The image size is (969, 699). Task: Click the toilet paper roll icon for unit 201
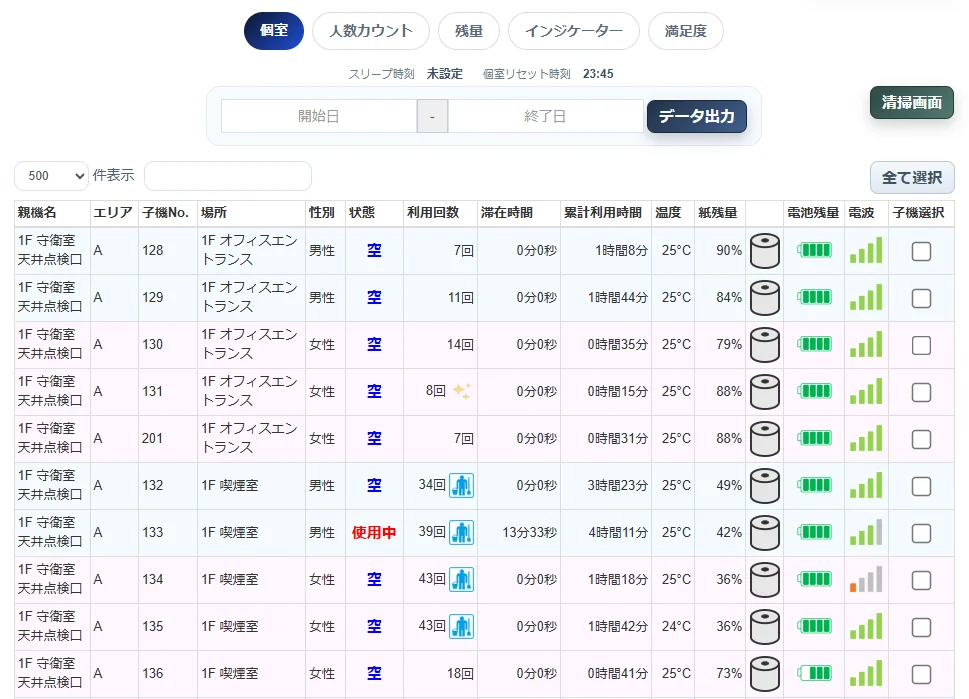[764, 439]
